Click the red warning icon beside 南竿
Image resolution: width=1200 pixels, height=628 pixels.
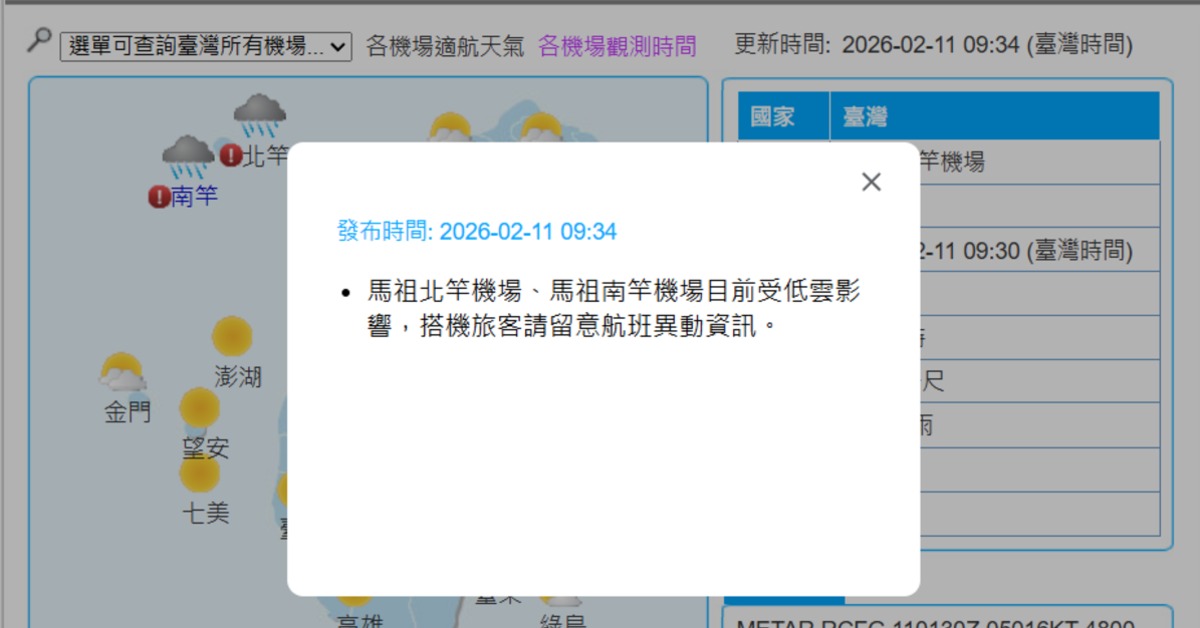point(159,197)
